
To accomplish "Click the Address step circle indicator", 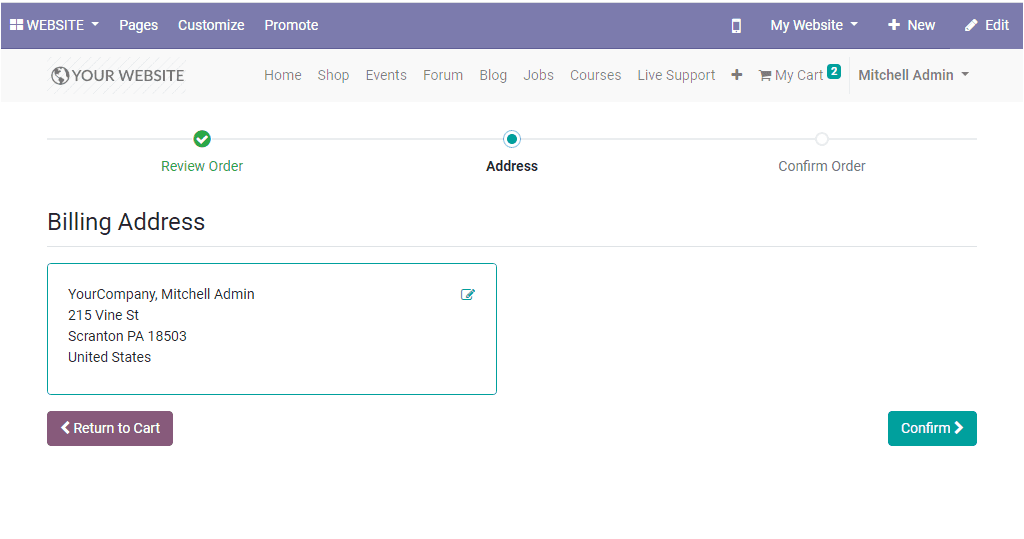I will point(512,139).
